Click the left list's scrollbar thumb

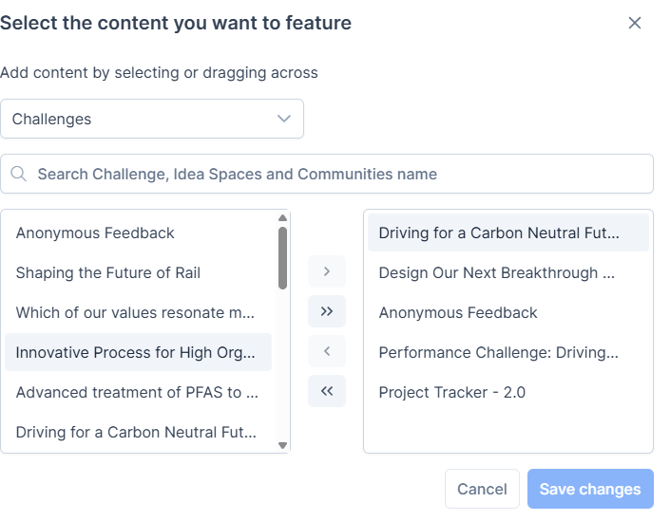coord(282,257)
